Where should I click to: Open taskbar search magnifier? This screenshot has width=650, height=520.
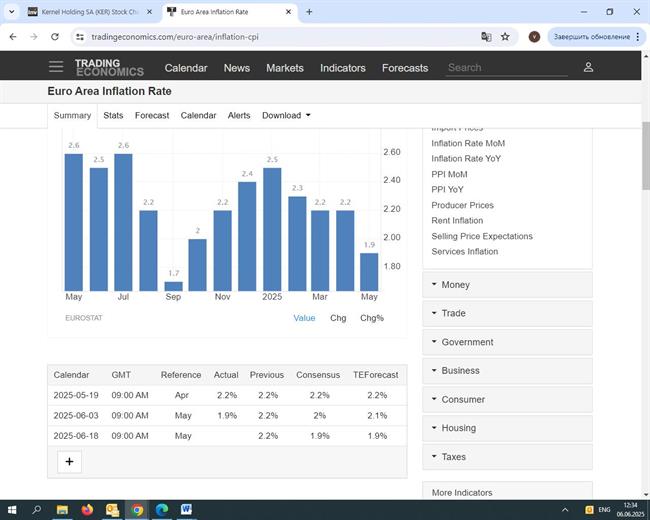coord(36,510)
